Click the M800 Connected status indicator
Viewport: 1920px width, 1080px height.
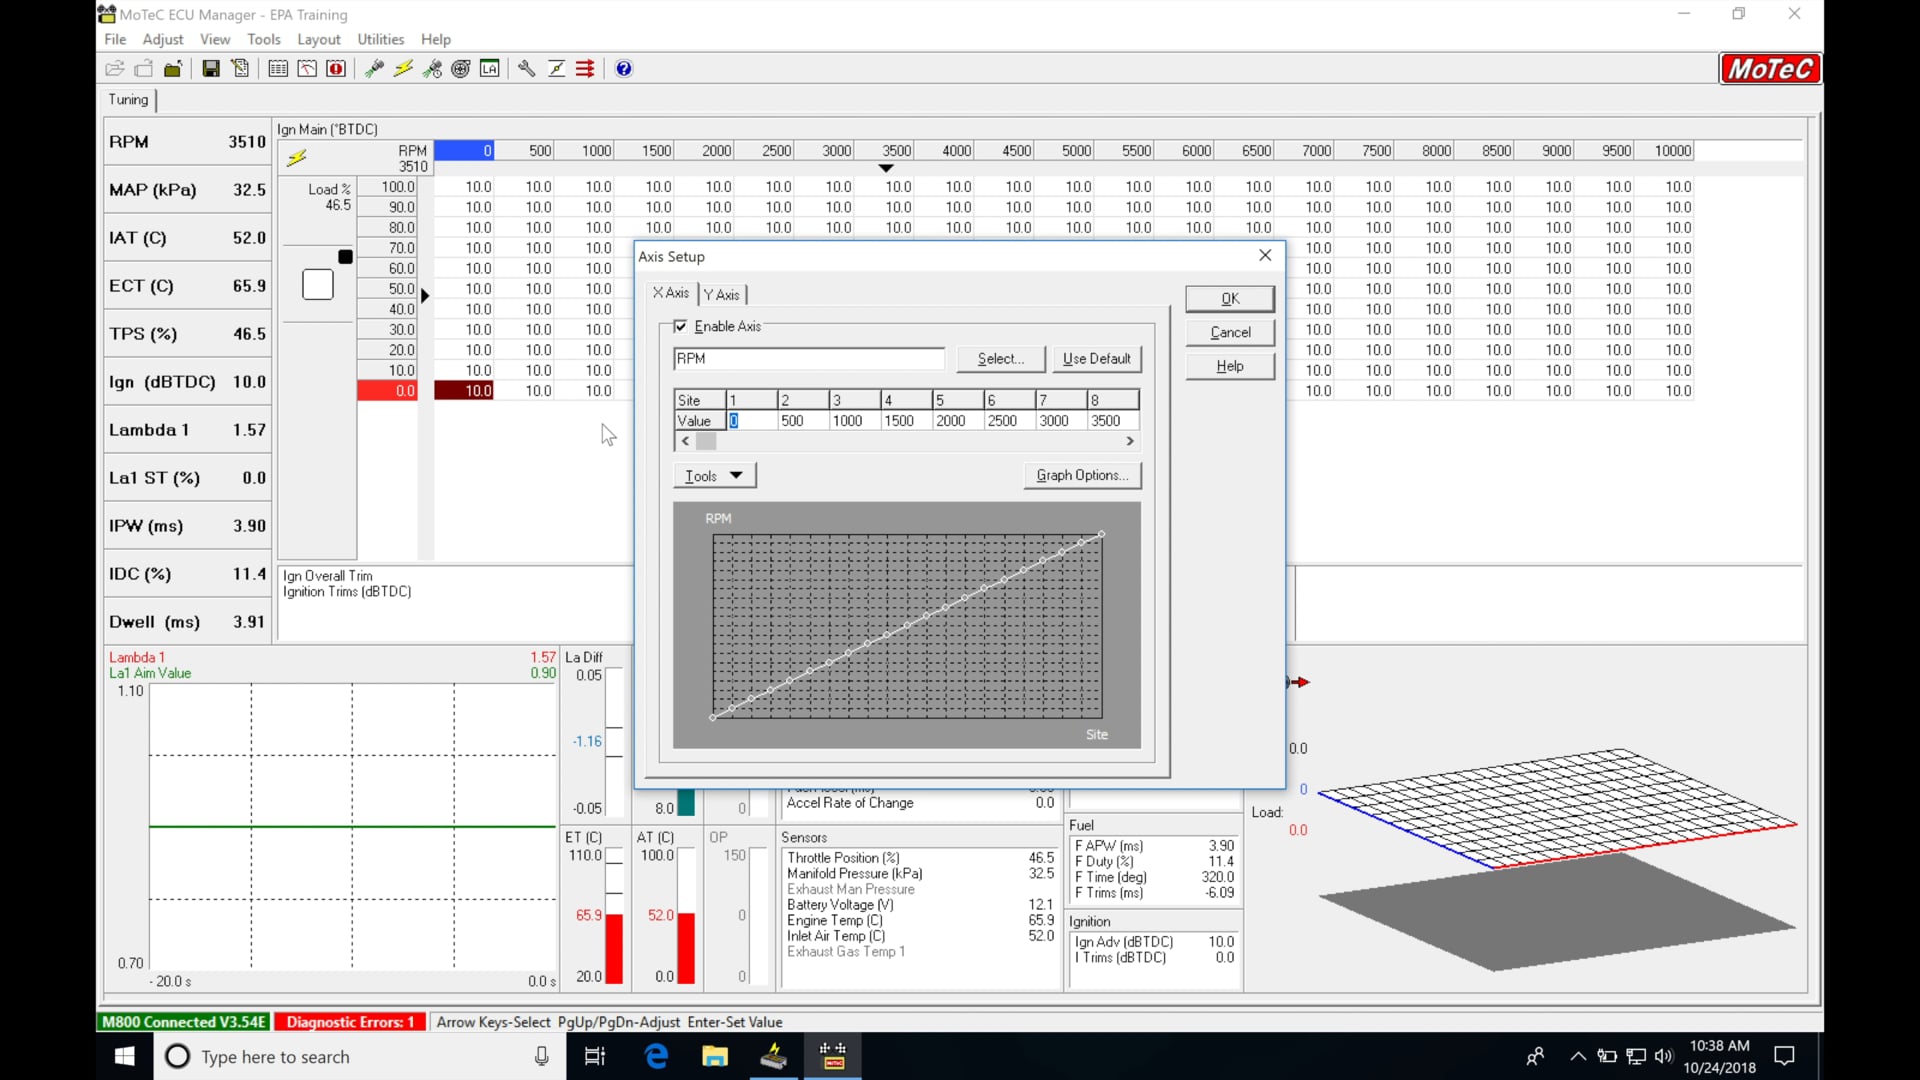[183, 1022]
